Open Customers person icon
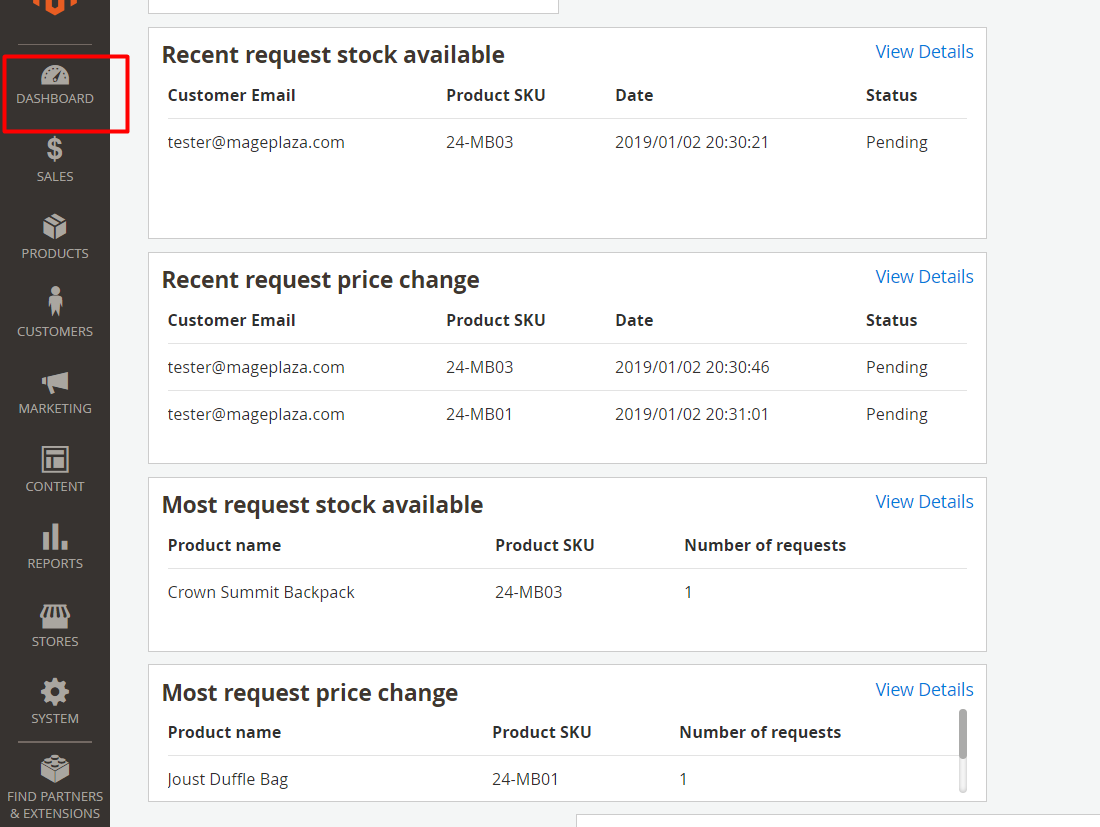This screenshot has width=1100, height=827. coord(55,303)
